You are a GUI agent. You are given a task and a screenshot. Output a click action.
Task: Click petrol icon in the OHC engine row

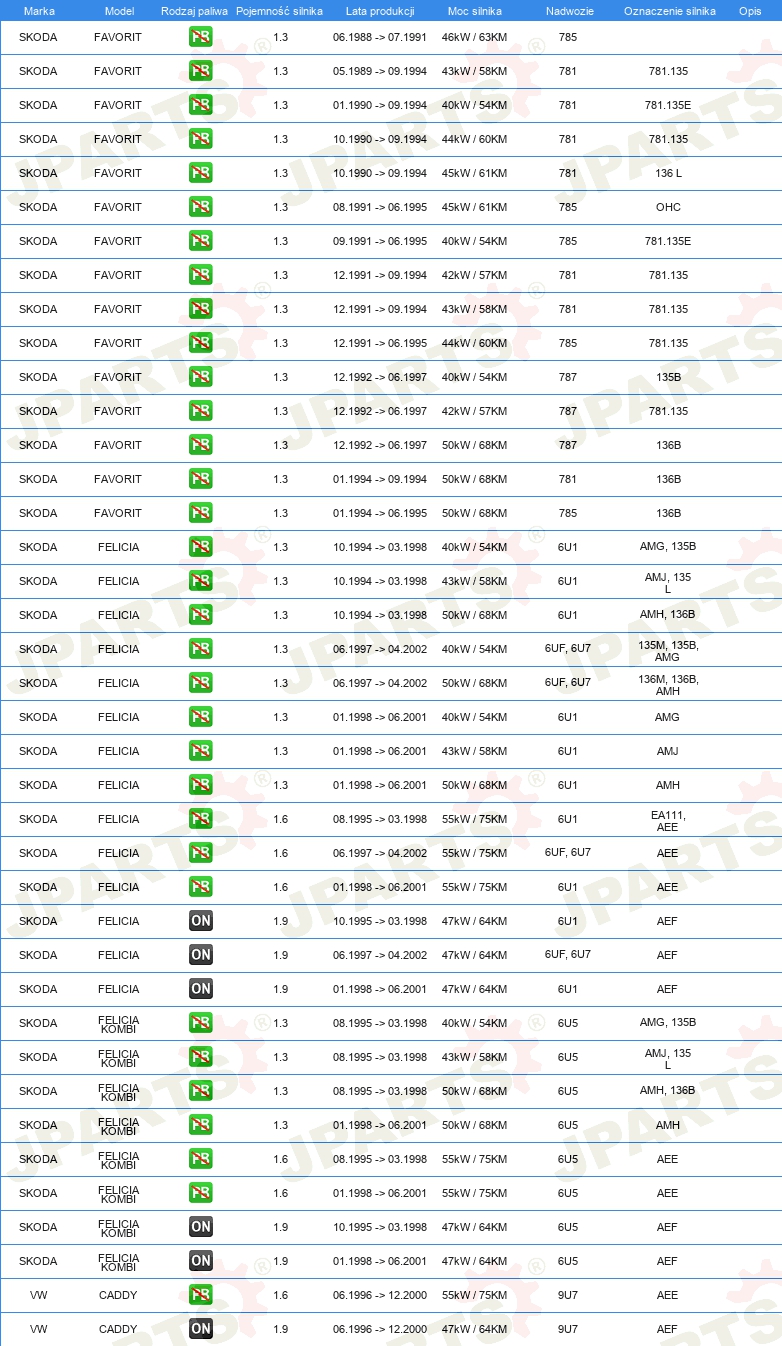click(200, 208)
